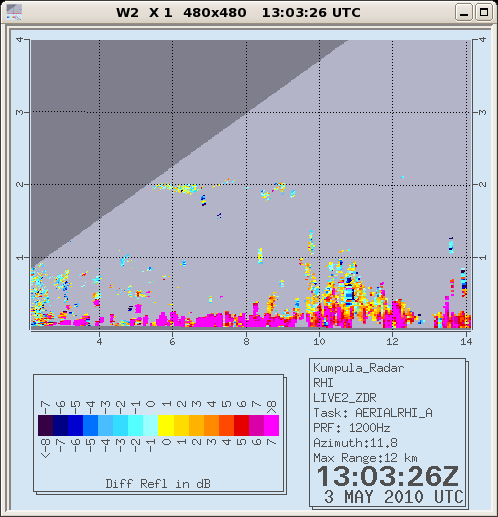498x517 pixels.
Task: Click the large 13:03:26Z timestamp
Action: tap(388, 476)
